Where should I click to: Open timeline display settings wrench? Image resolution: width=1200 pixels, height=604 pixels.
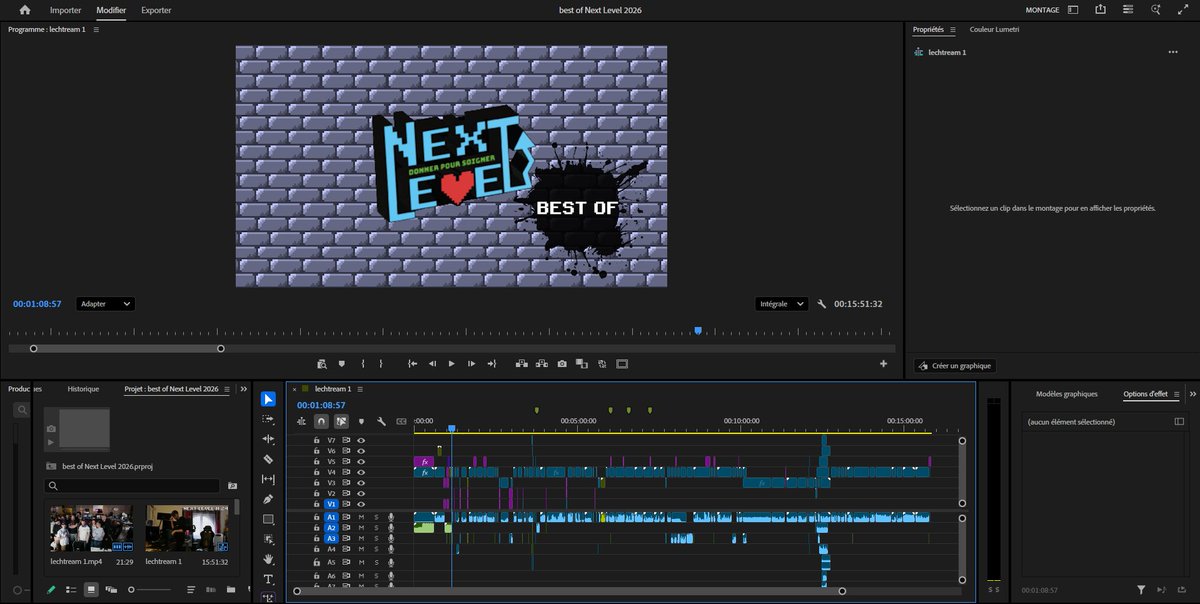[x=381, y=422]
